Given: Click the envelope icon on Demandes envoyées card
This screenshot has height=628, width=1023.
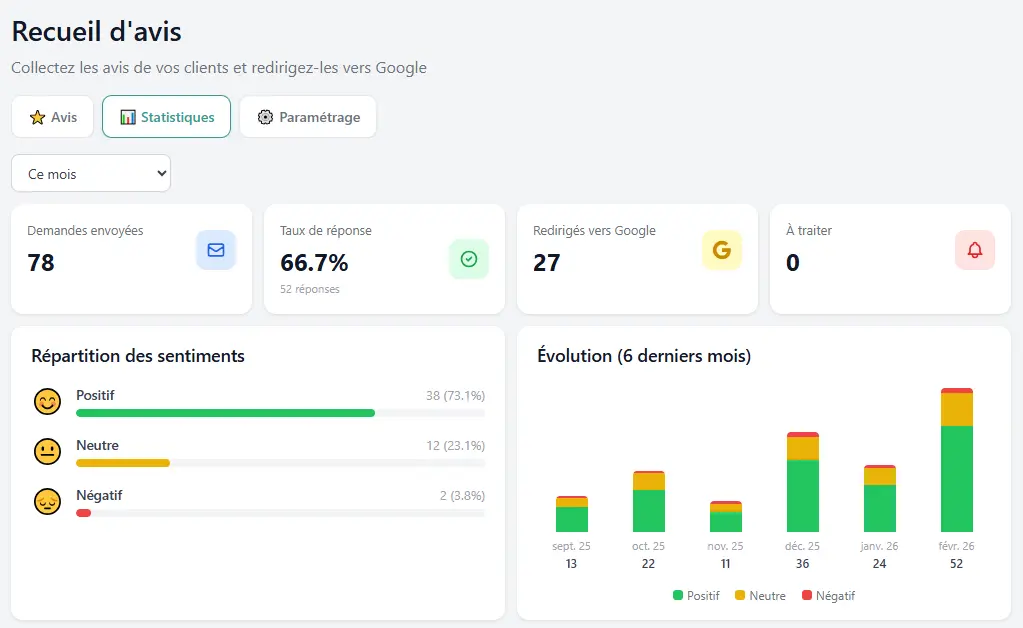Looking at the screenshot, I should tap(216, 251).
